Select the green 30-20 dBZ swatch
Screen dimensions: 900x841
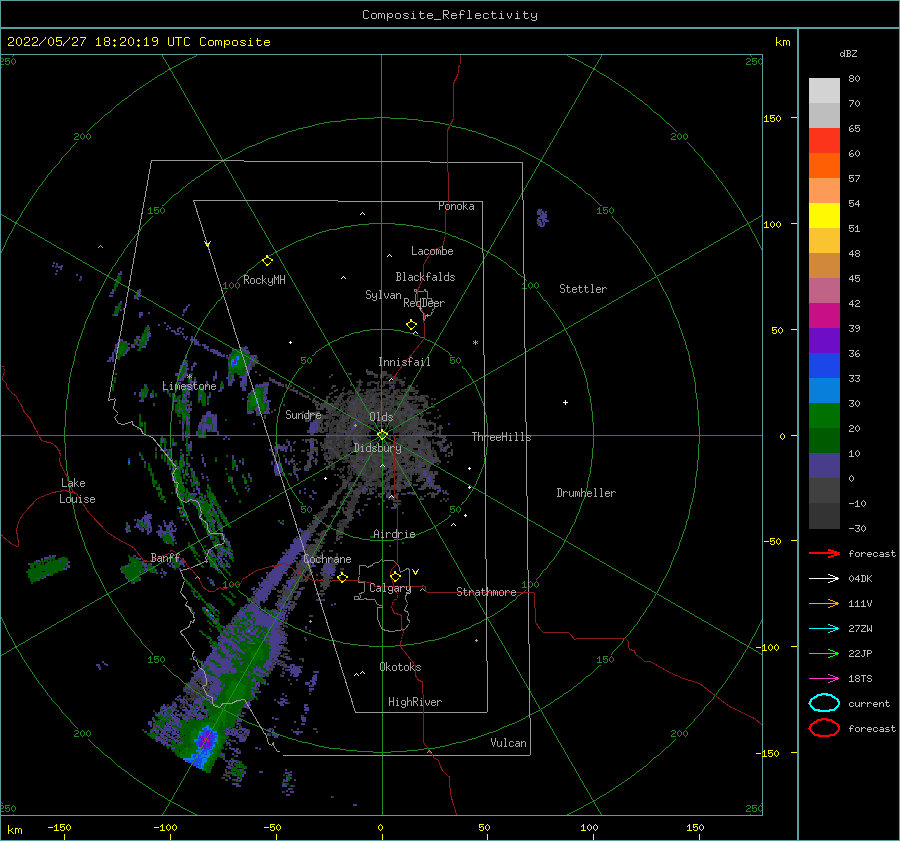pos(824,416)
